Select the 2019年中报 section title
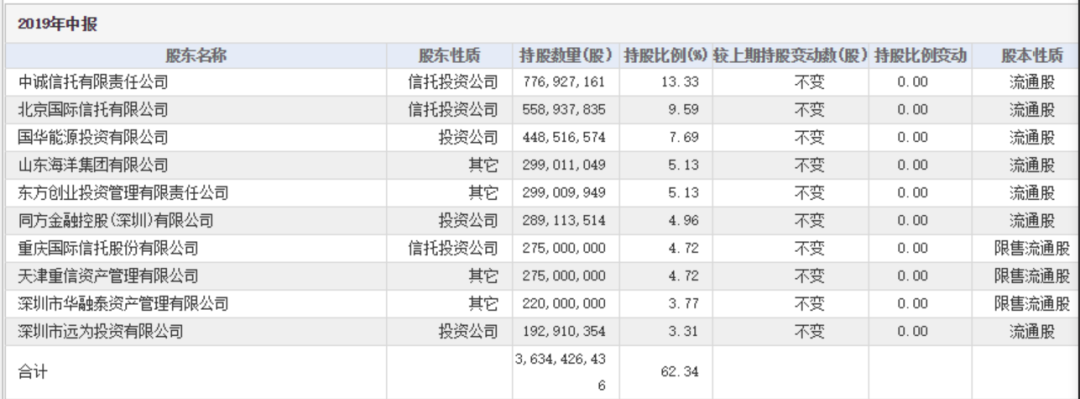 click(x=58, y=25)
